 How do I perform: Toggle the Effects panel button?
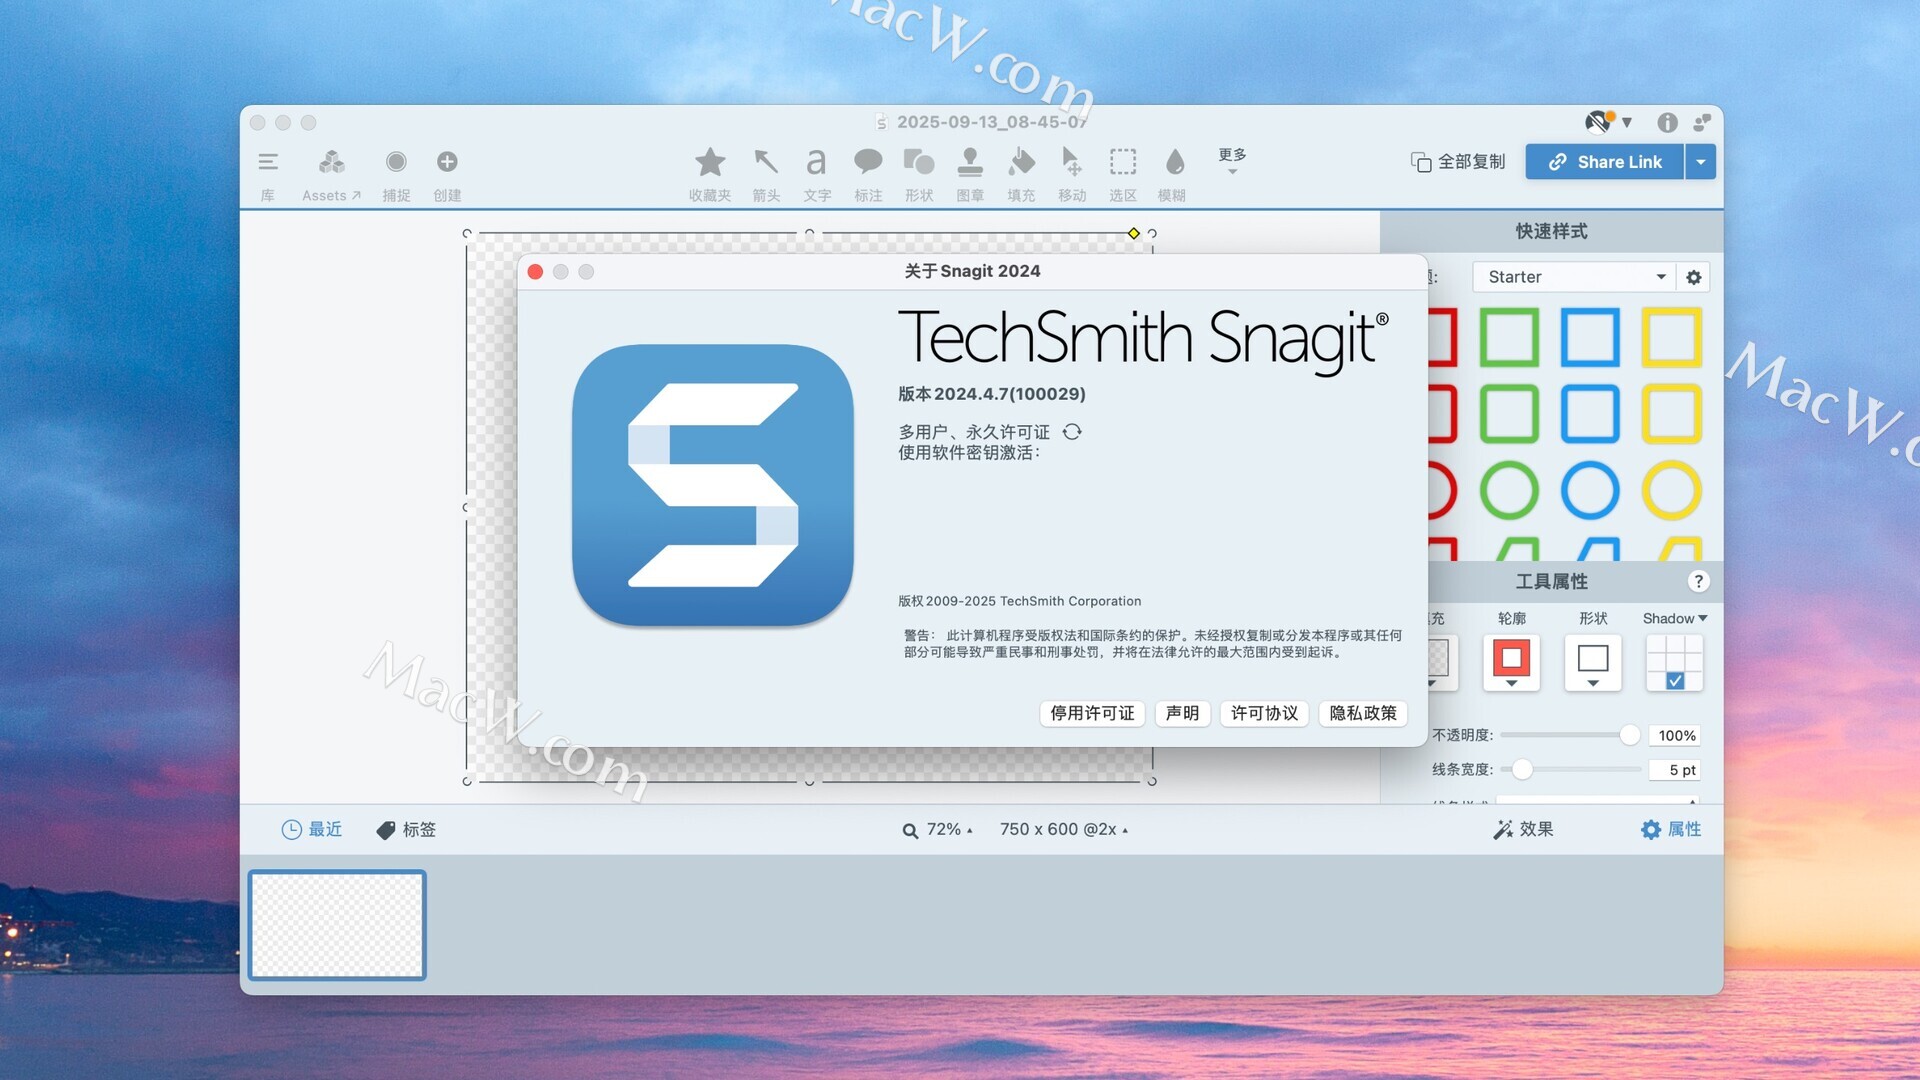pyautogui.click(x=1523, y=829)
